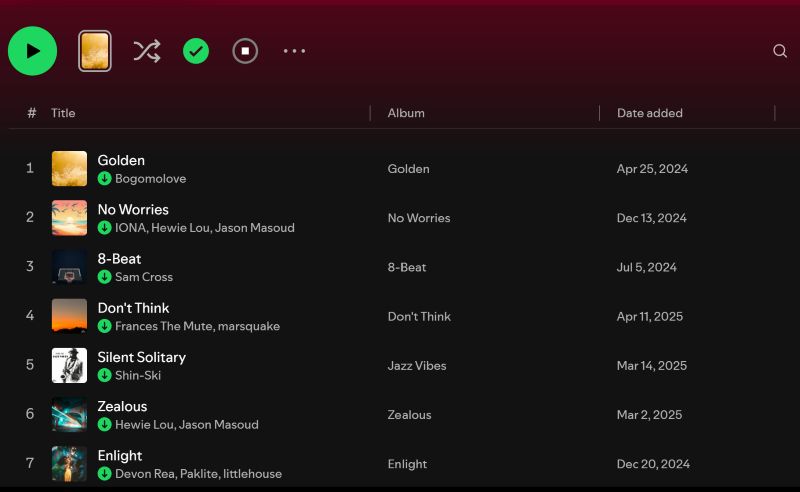Screen dimensions: 800x492
Task: Click the No Worries track cover
Action: [69, 218]
